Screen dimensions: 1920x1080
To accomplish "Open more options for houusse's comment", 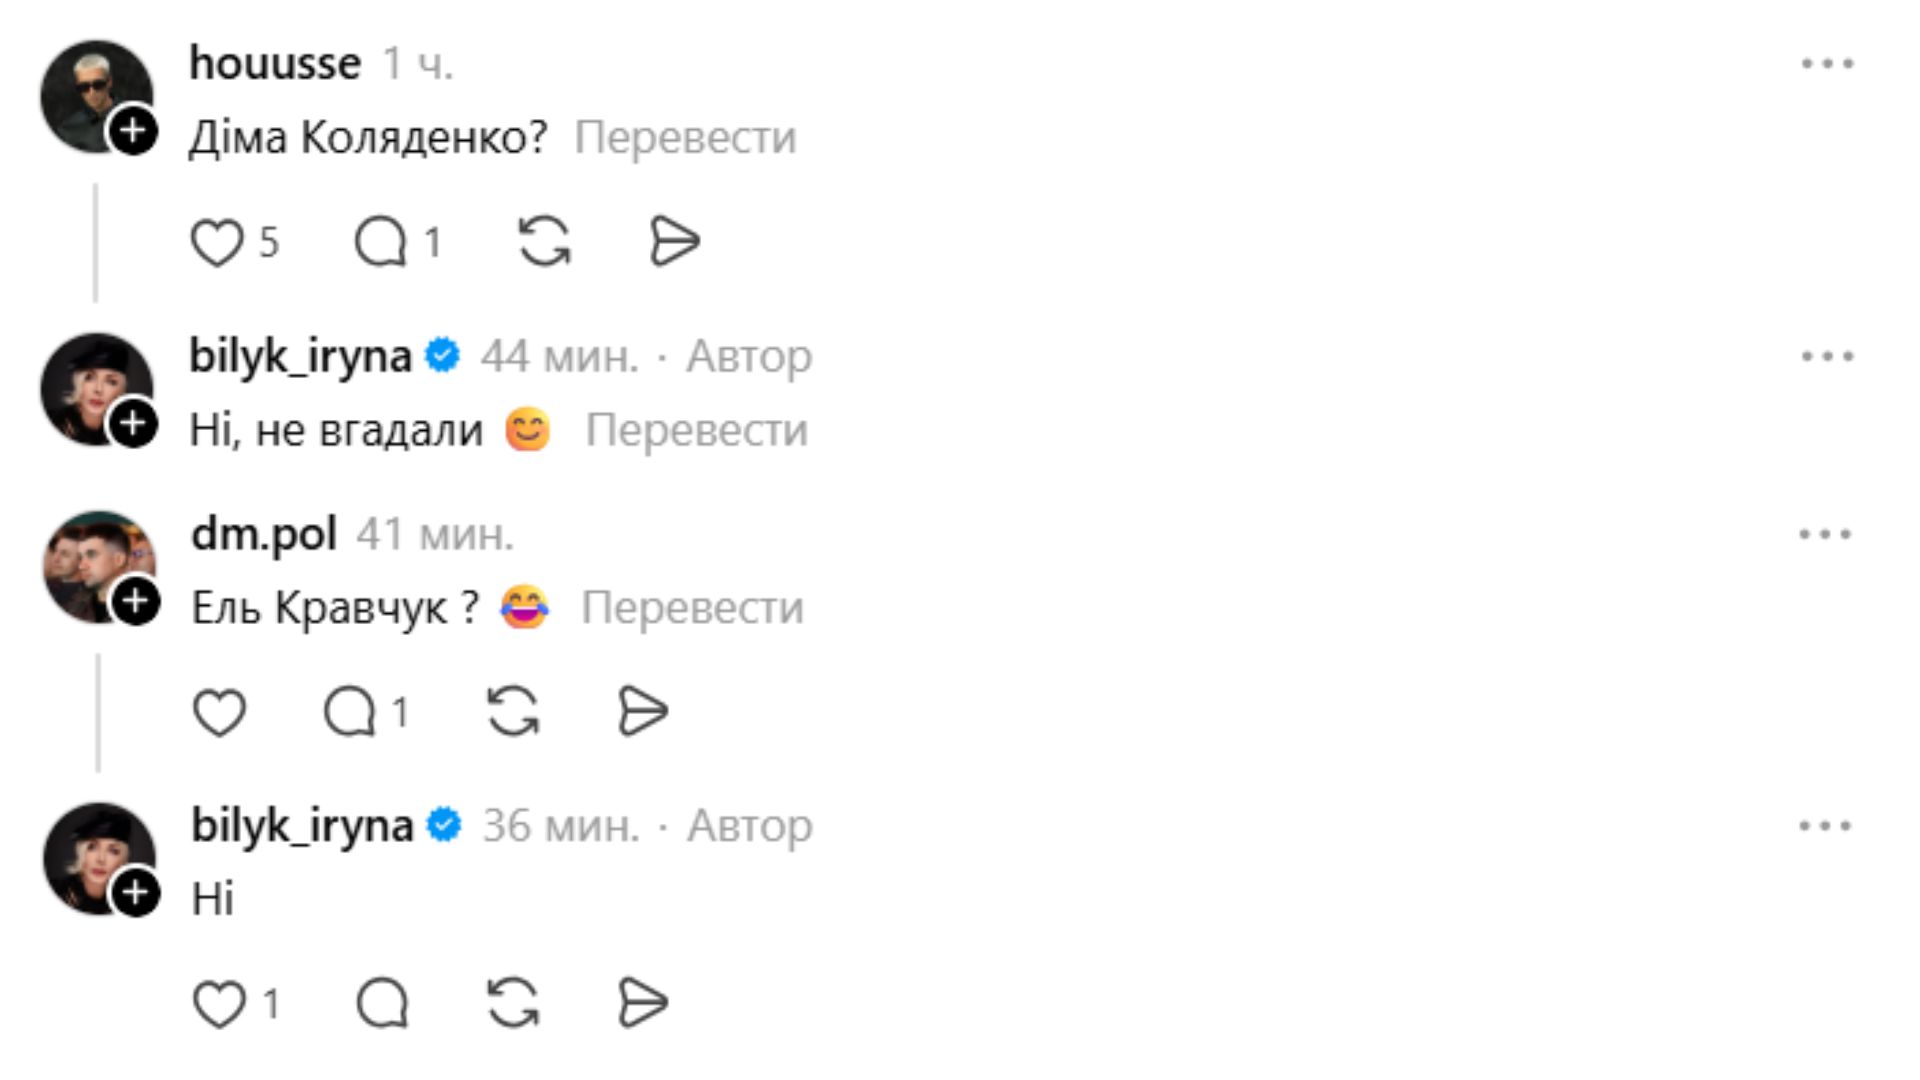I will pyautogui.click(x=1827, y=64).
